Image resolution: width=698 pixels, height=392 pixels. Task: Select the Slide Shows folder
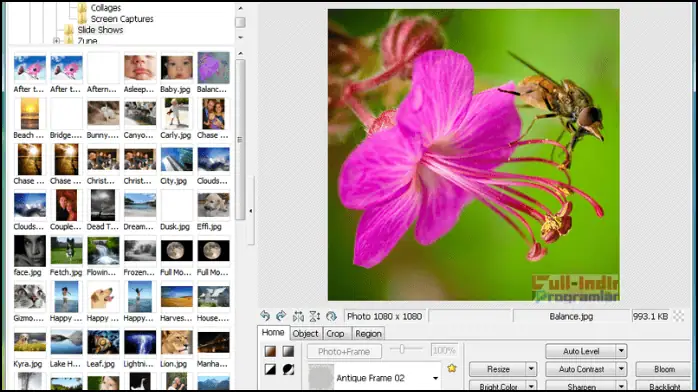(x=100, y=30)
